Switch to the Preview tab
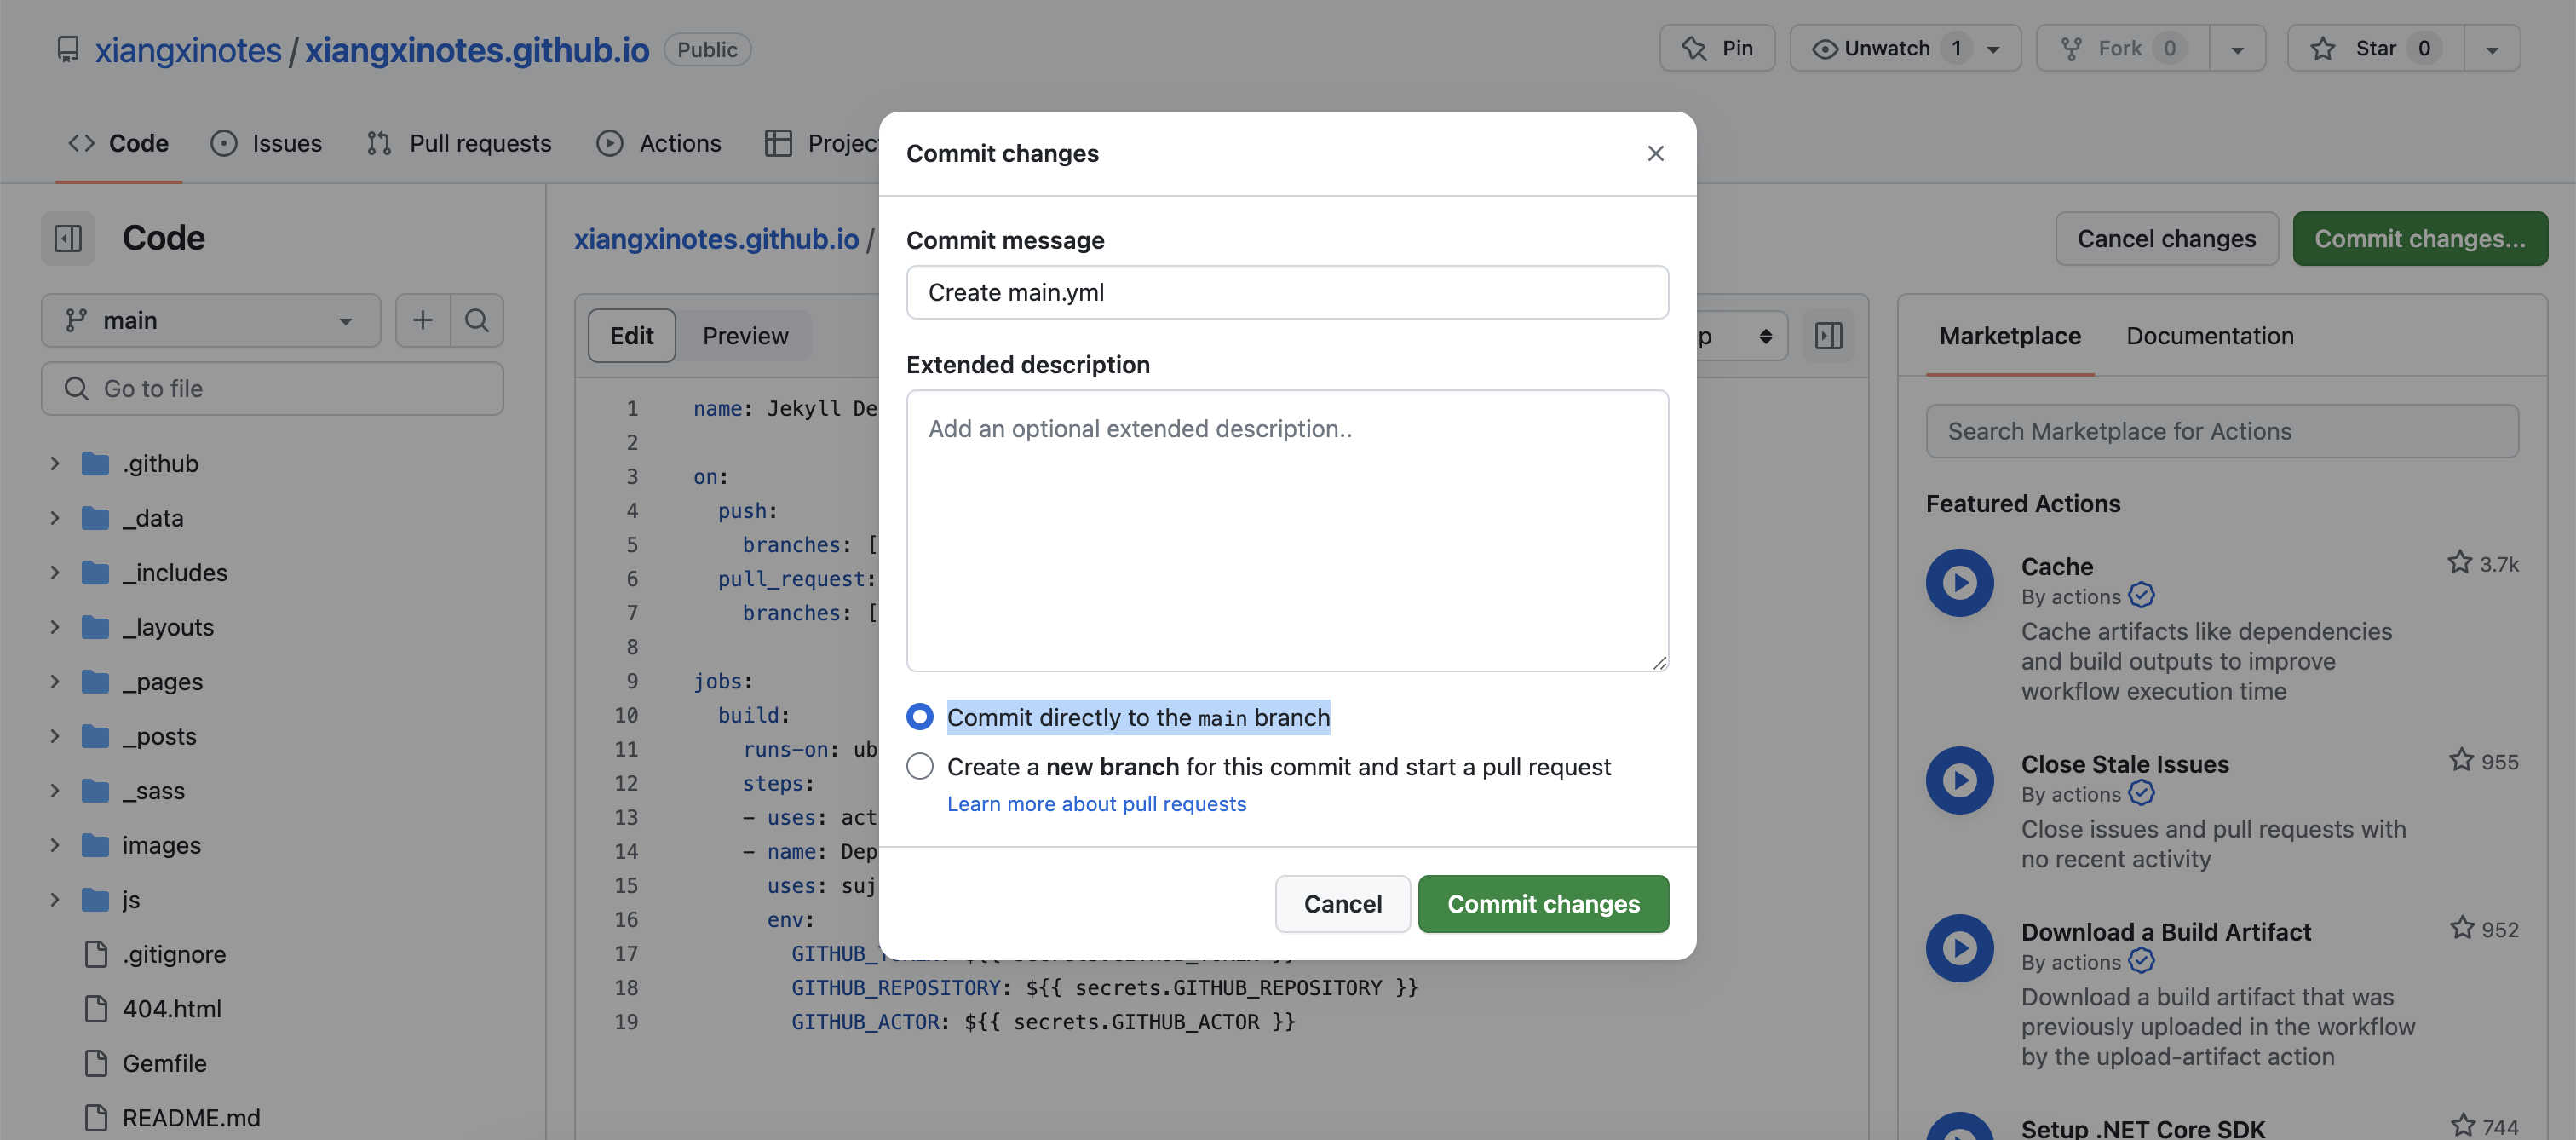The image size is (2576, 1140). [746, 335]
